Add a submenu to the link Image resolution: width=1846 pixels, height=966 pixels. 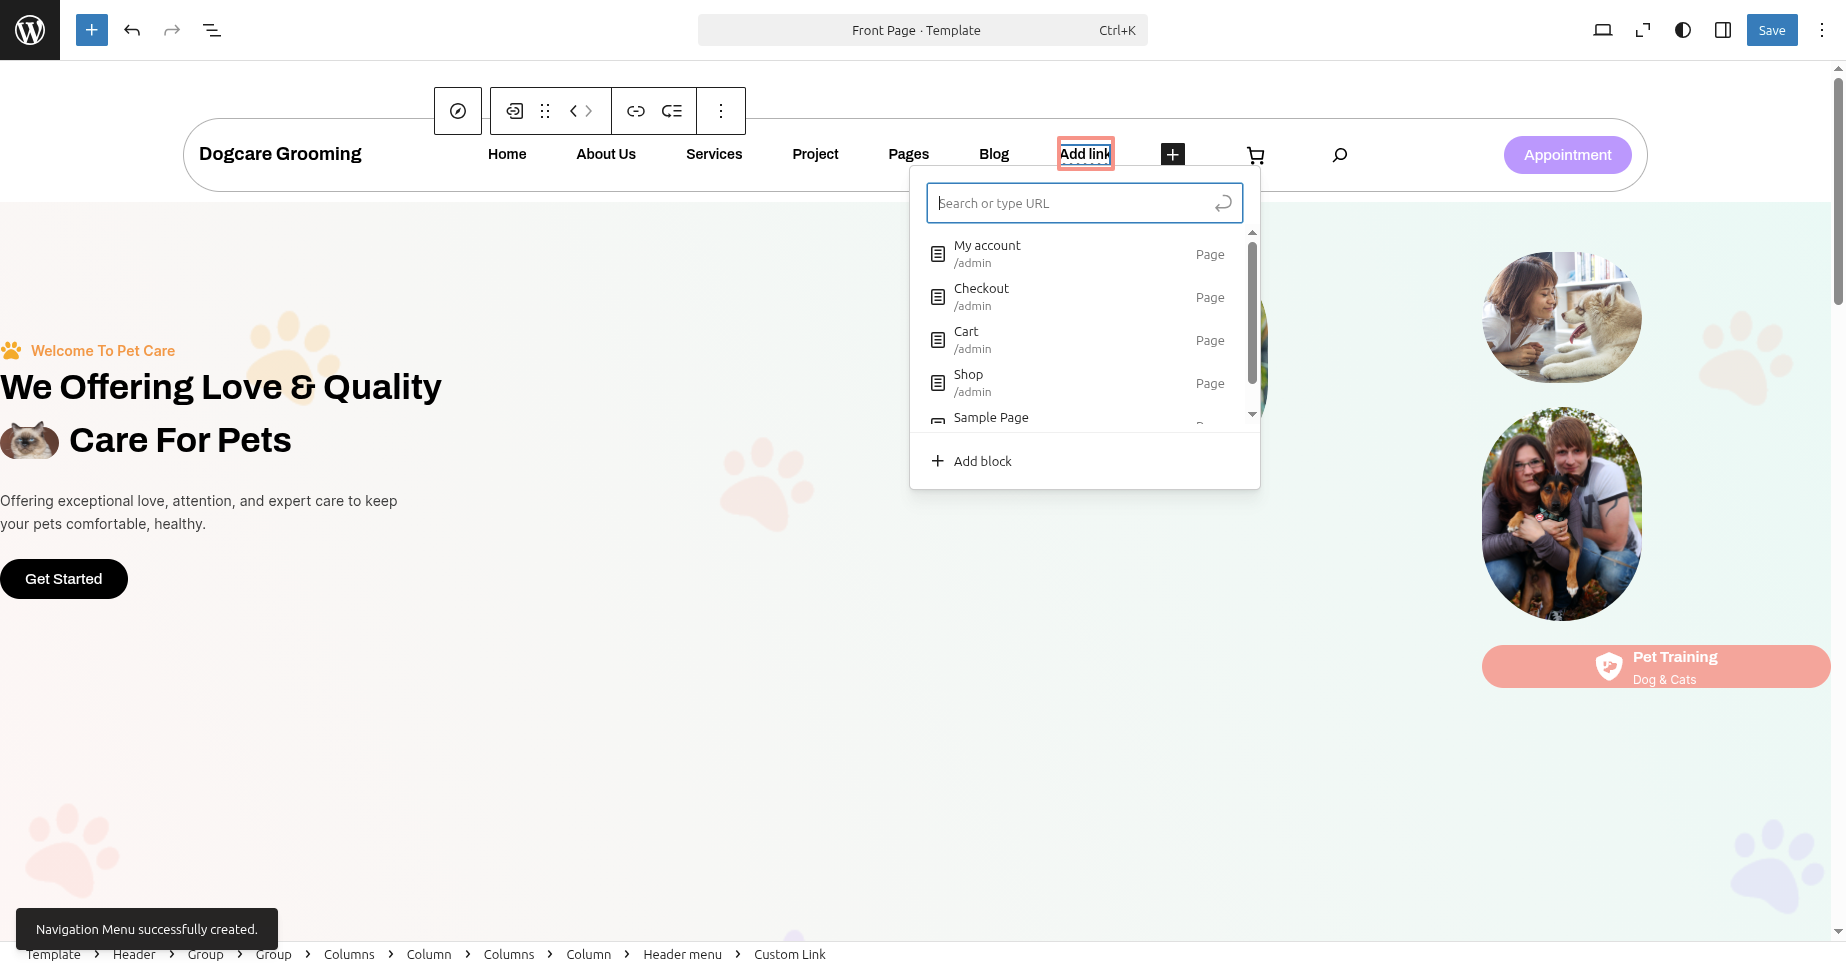672,111
